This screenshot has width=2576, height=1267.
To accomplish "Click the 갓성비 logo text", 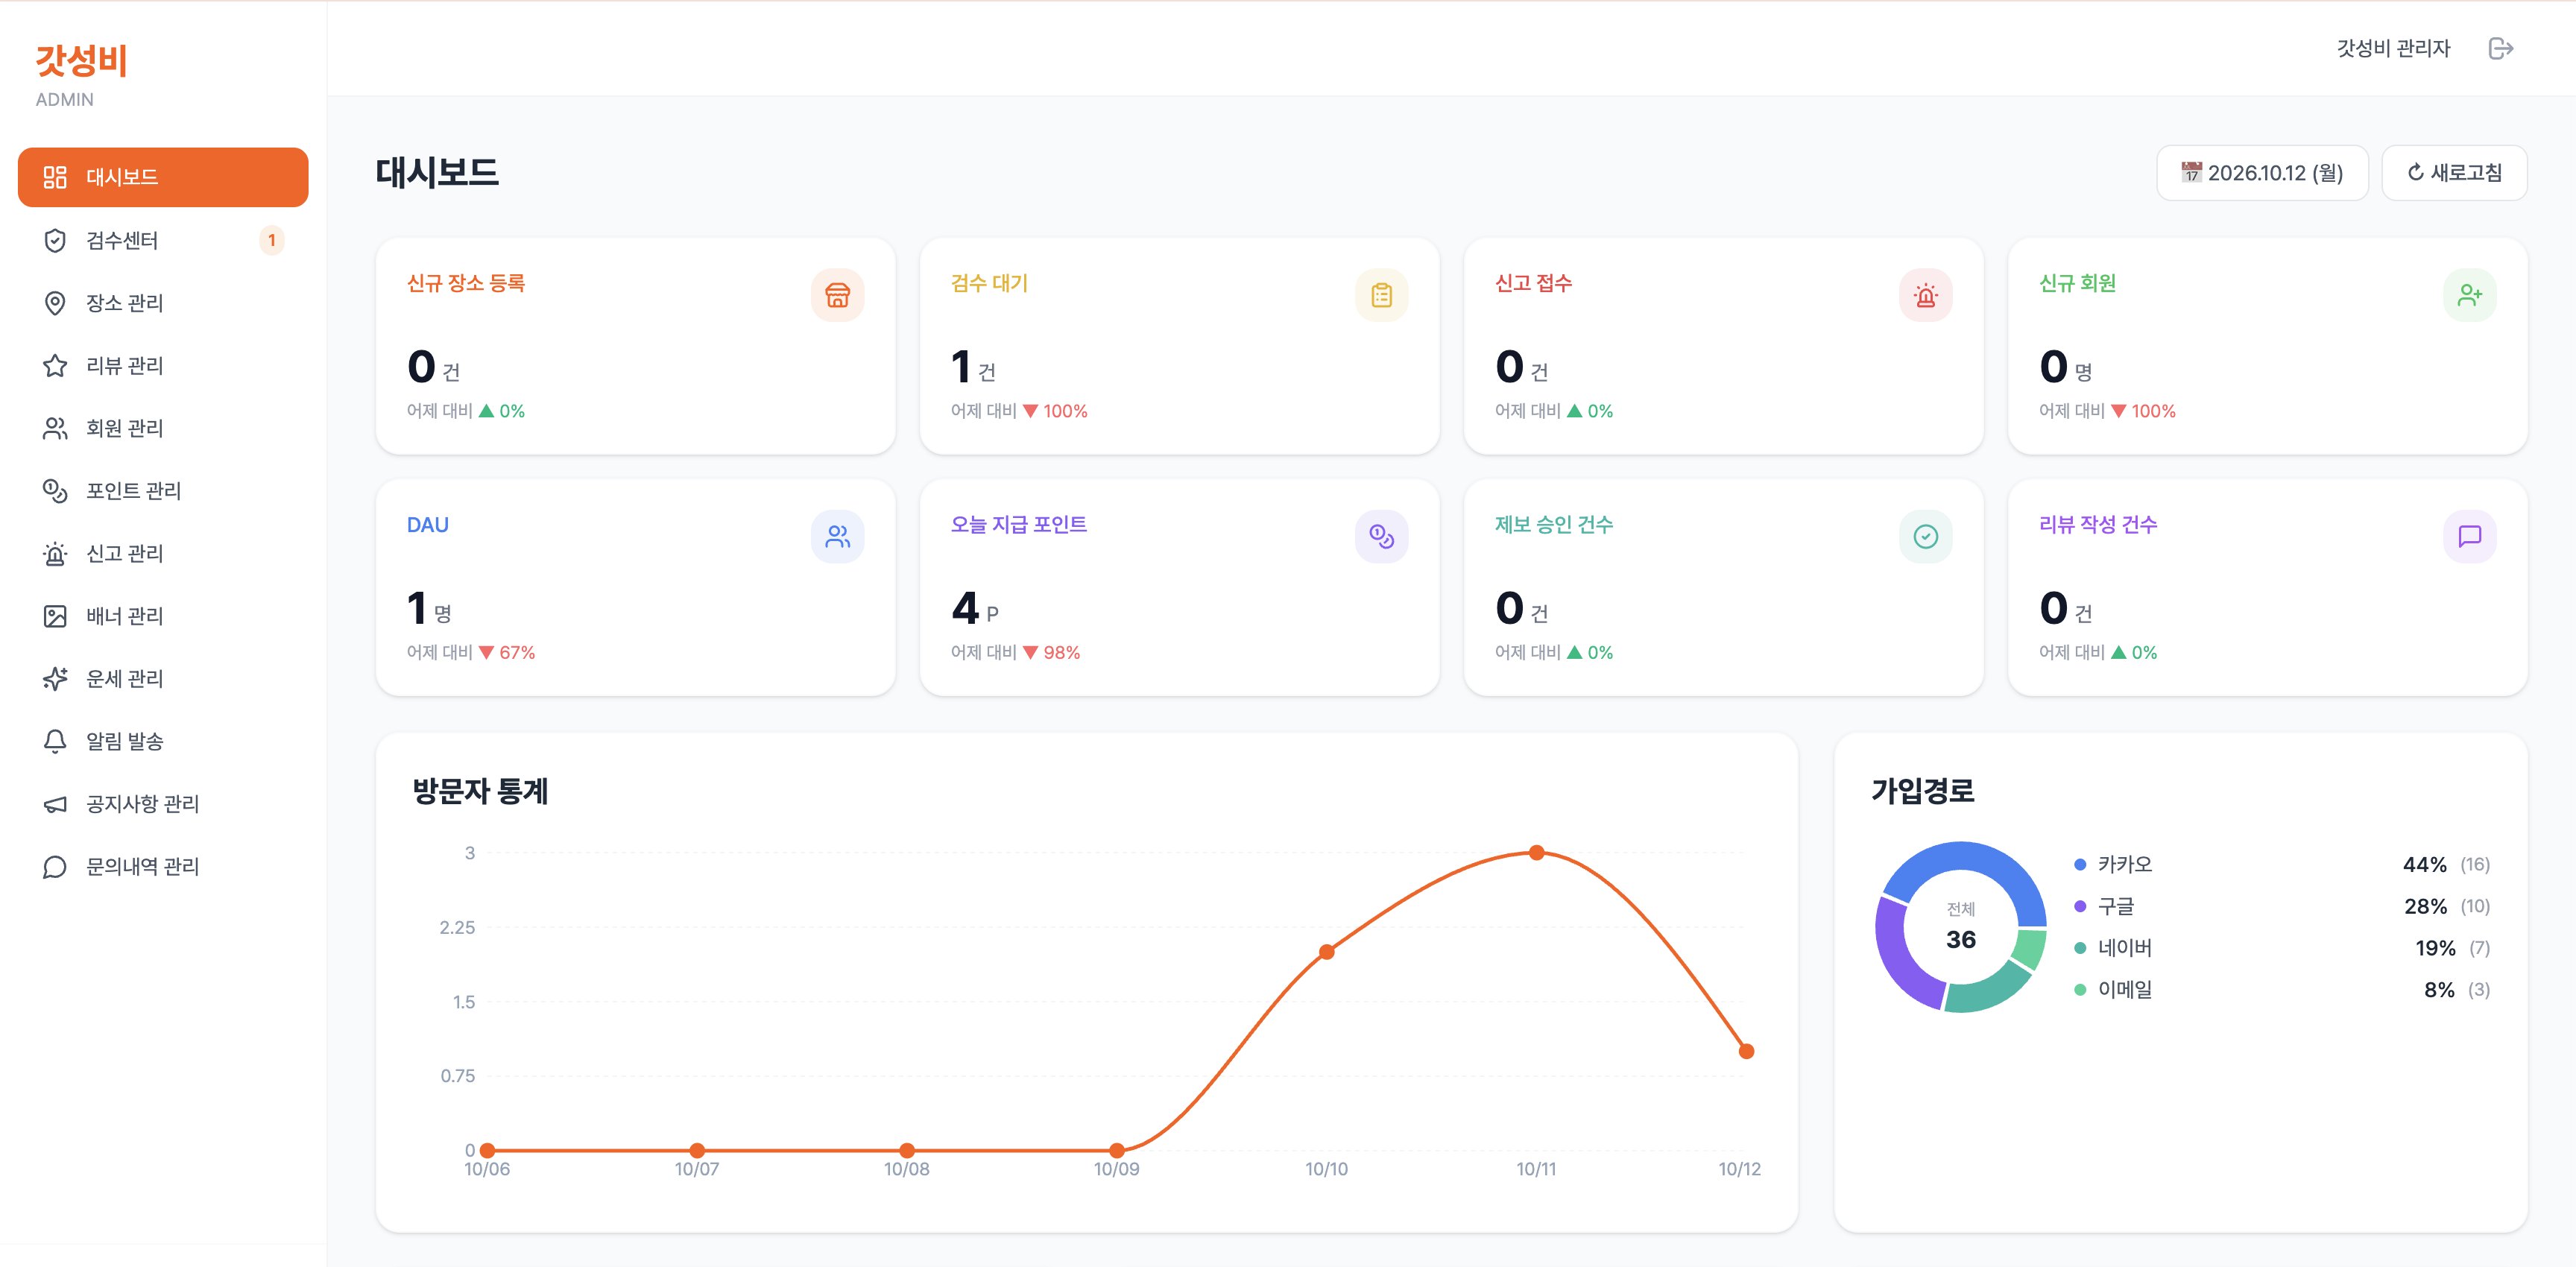I will tap(81, 60).
